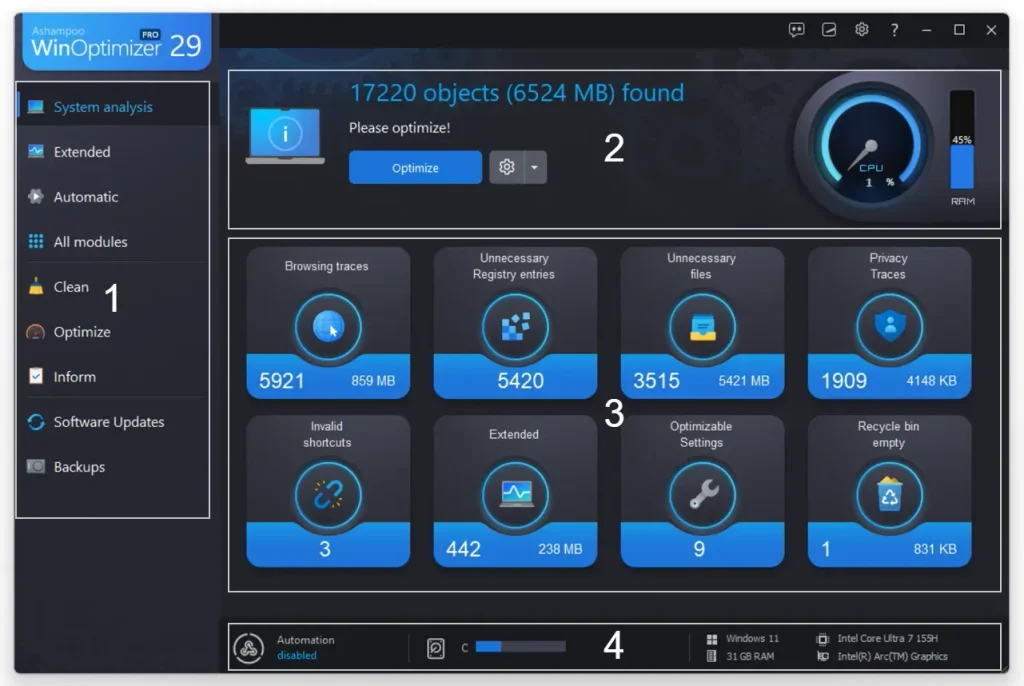Image resolution: width=1024 pixels, height=686 pixels.
Task: Click the 831 KB recycle bin size
Action: click(x=935, y=549)
